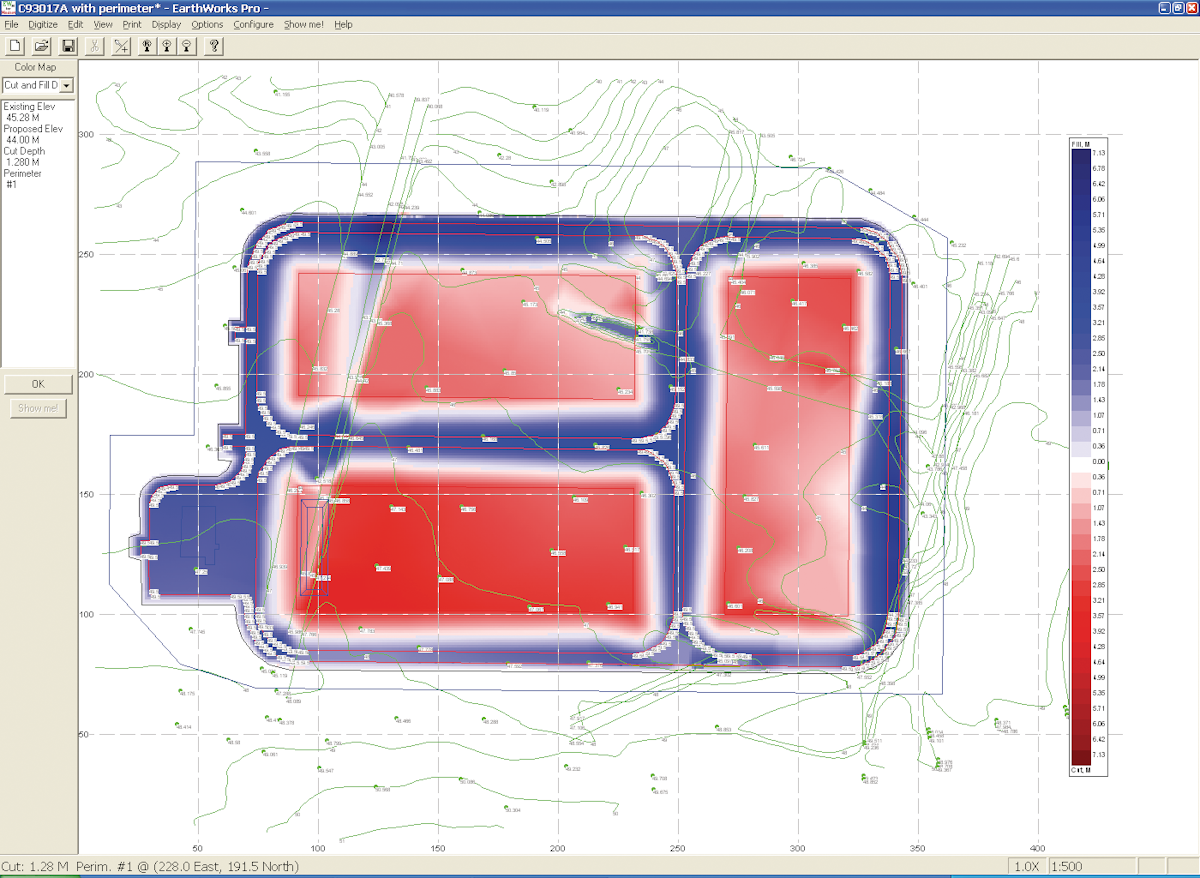
Task: Select the survey marker zoom-out tool
Action: click(x=187, y=45)
